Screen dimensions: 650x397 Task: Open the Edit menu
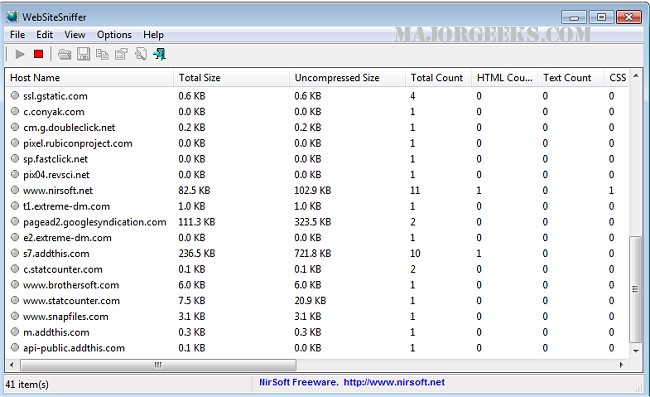pos(44,35)
